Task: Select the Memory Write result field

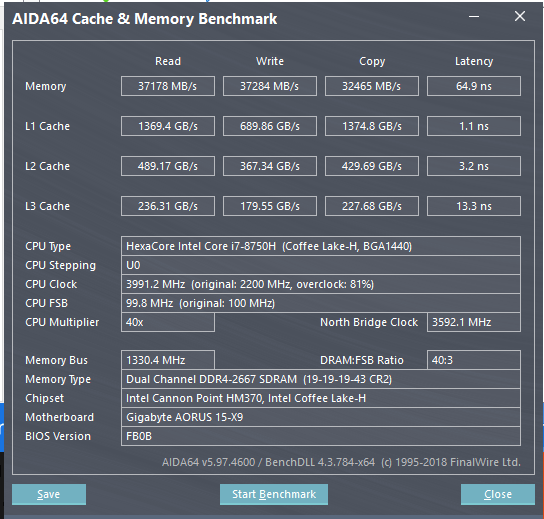Action: coord(270,86)
